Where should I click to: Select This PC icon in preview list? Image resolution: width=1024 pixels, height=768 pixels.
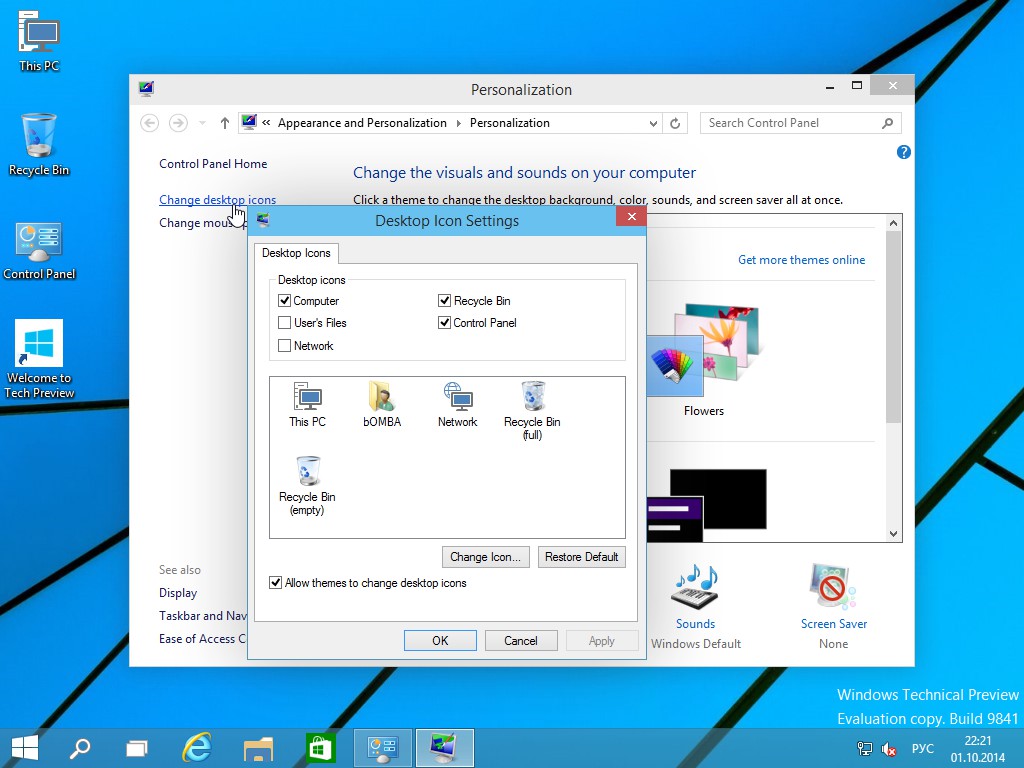click(307, 405)
